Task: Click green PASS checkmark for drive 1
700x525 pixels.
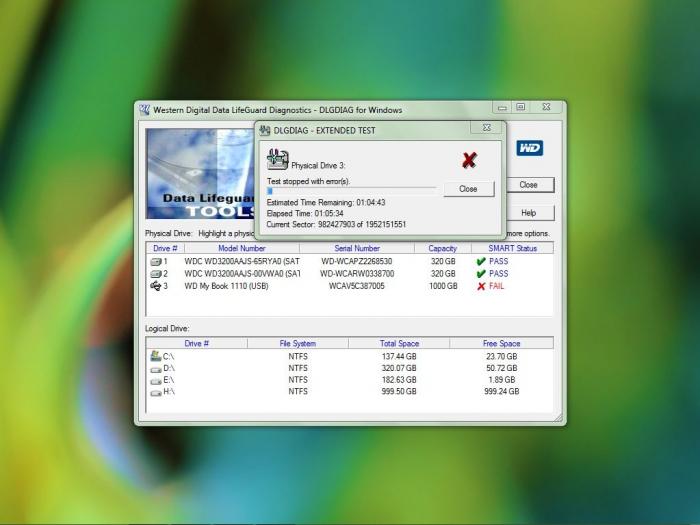Action: pyautogui.click(x=481, y=262)
